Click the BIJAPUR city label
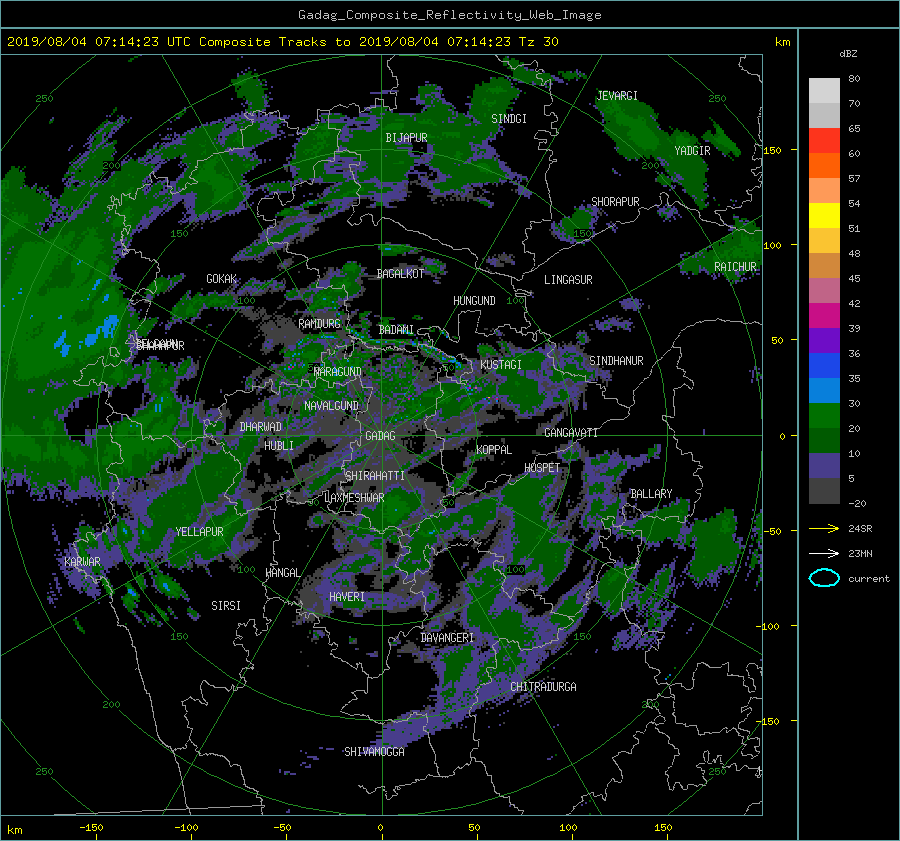Screen dimensions: 900x841 406,138
